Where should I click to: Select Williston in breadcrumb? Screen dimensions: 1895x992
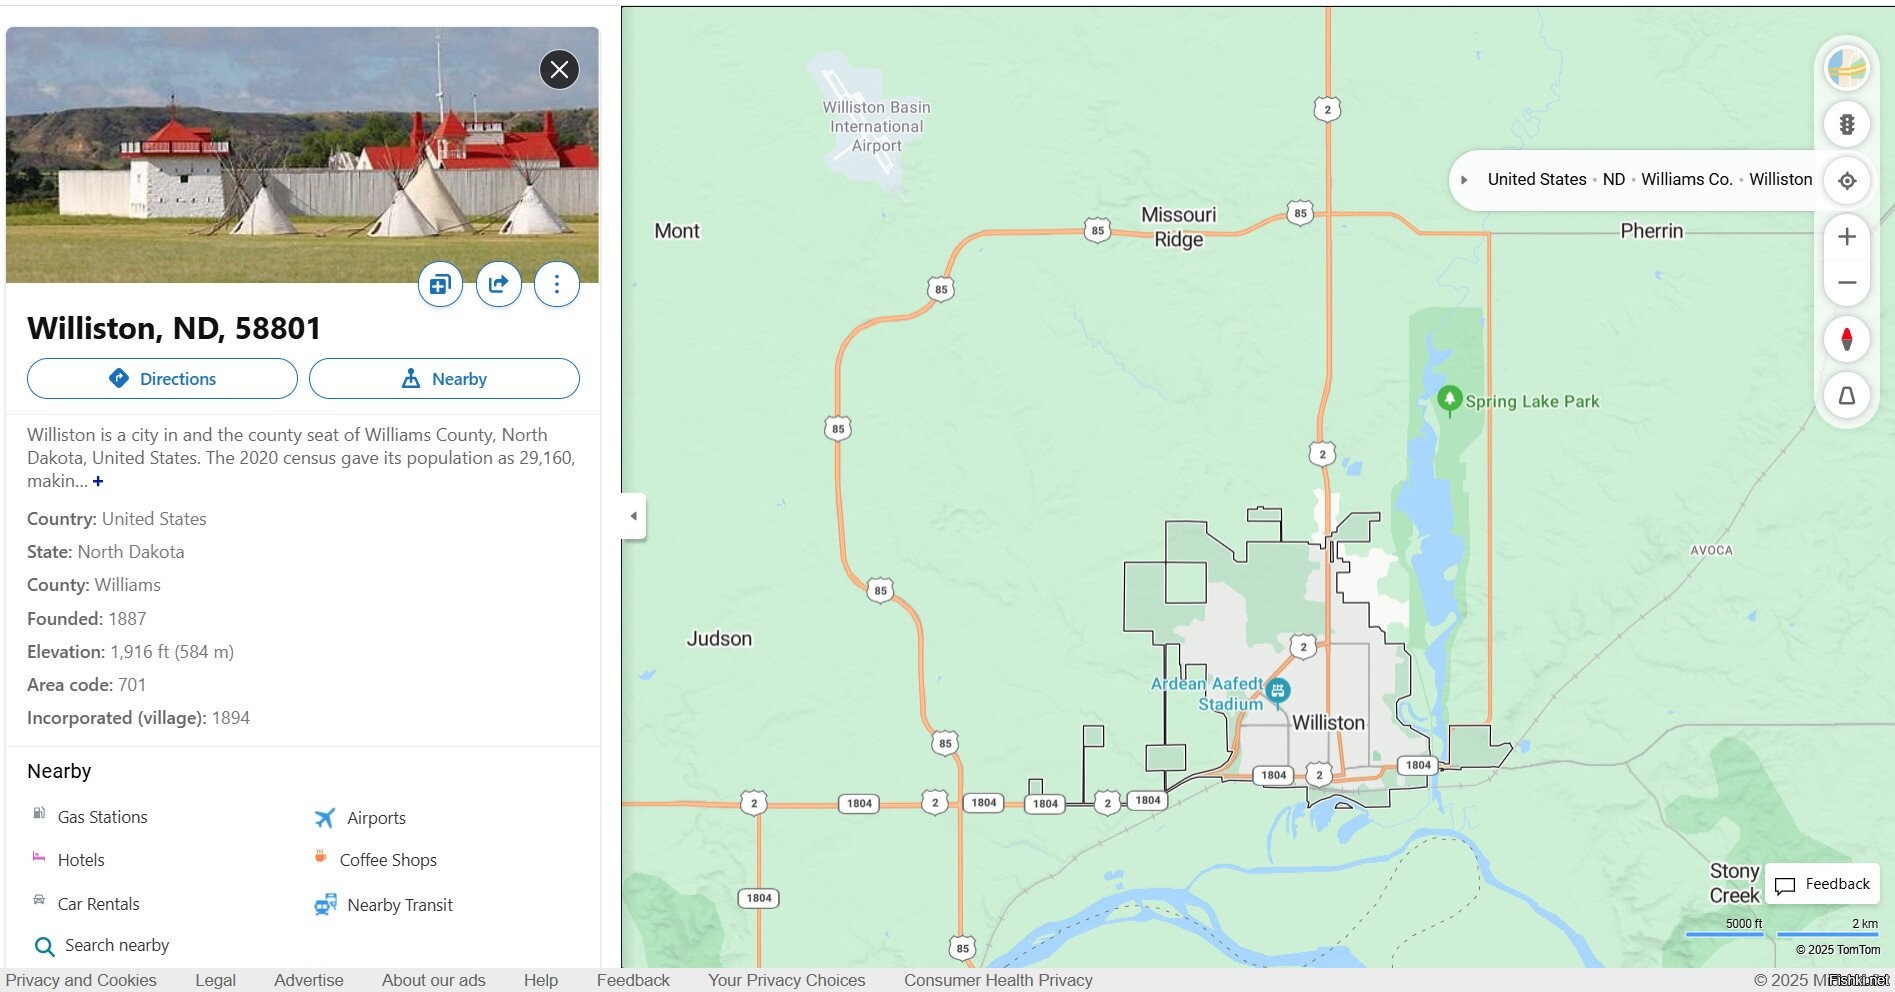1780,179
